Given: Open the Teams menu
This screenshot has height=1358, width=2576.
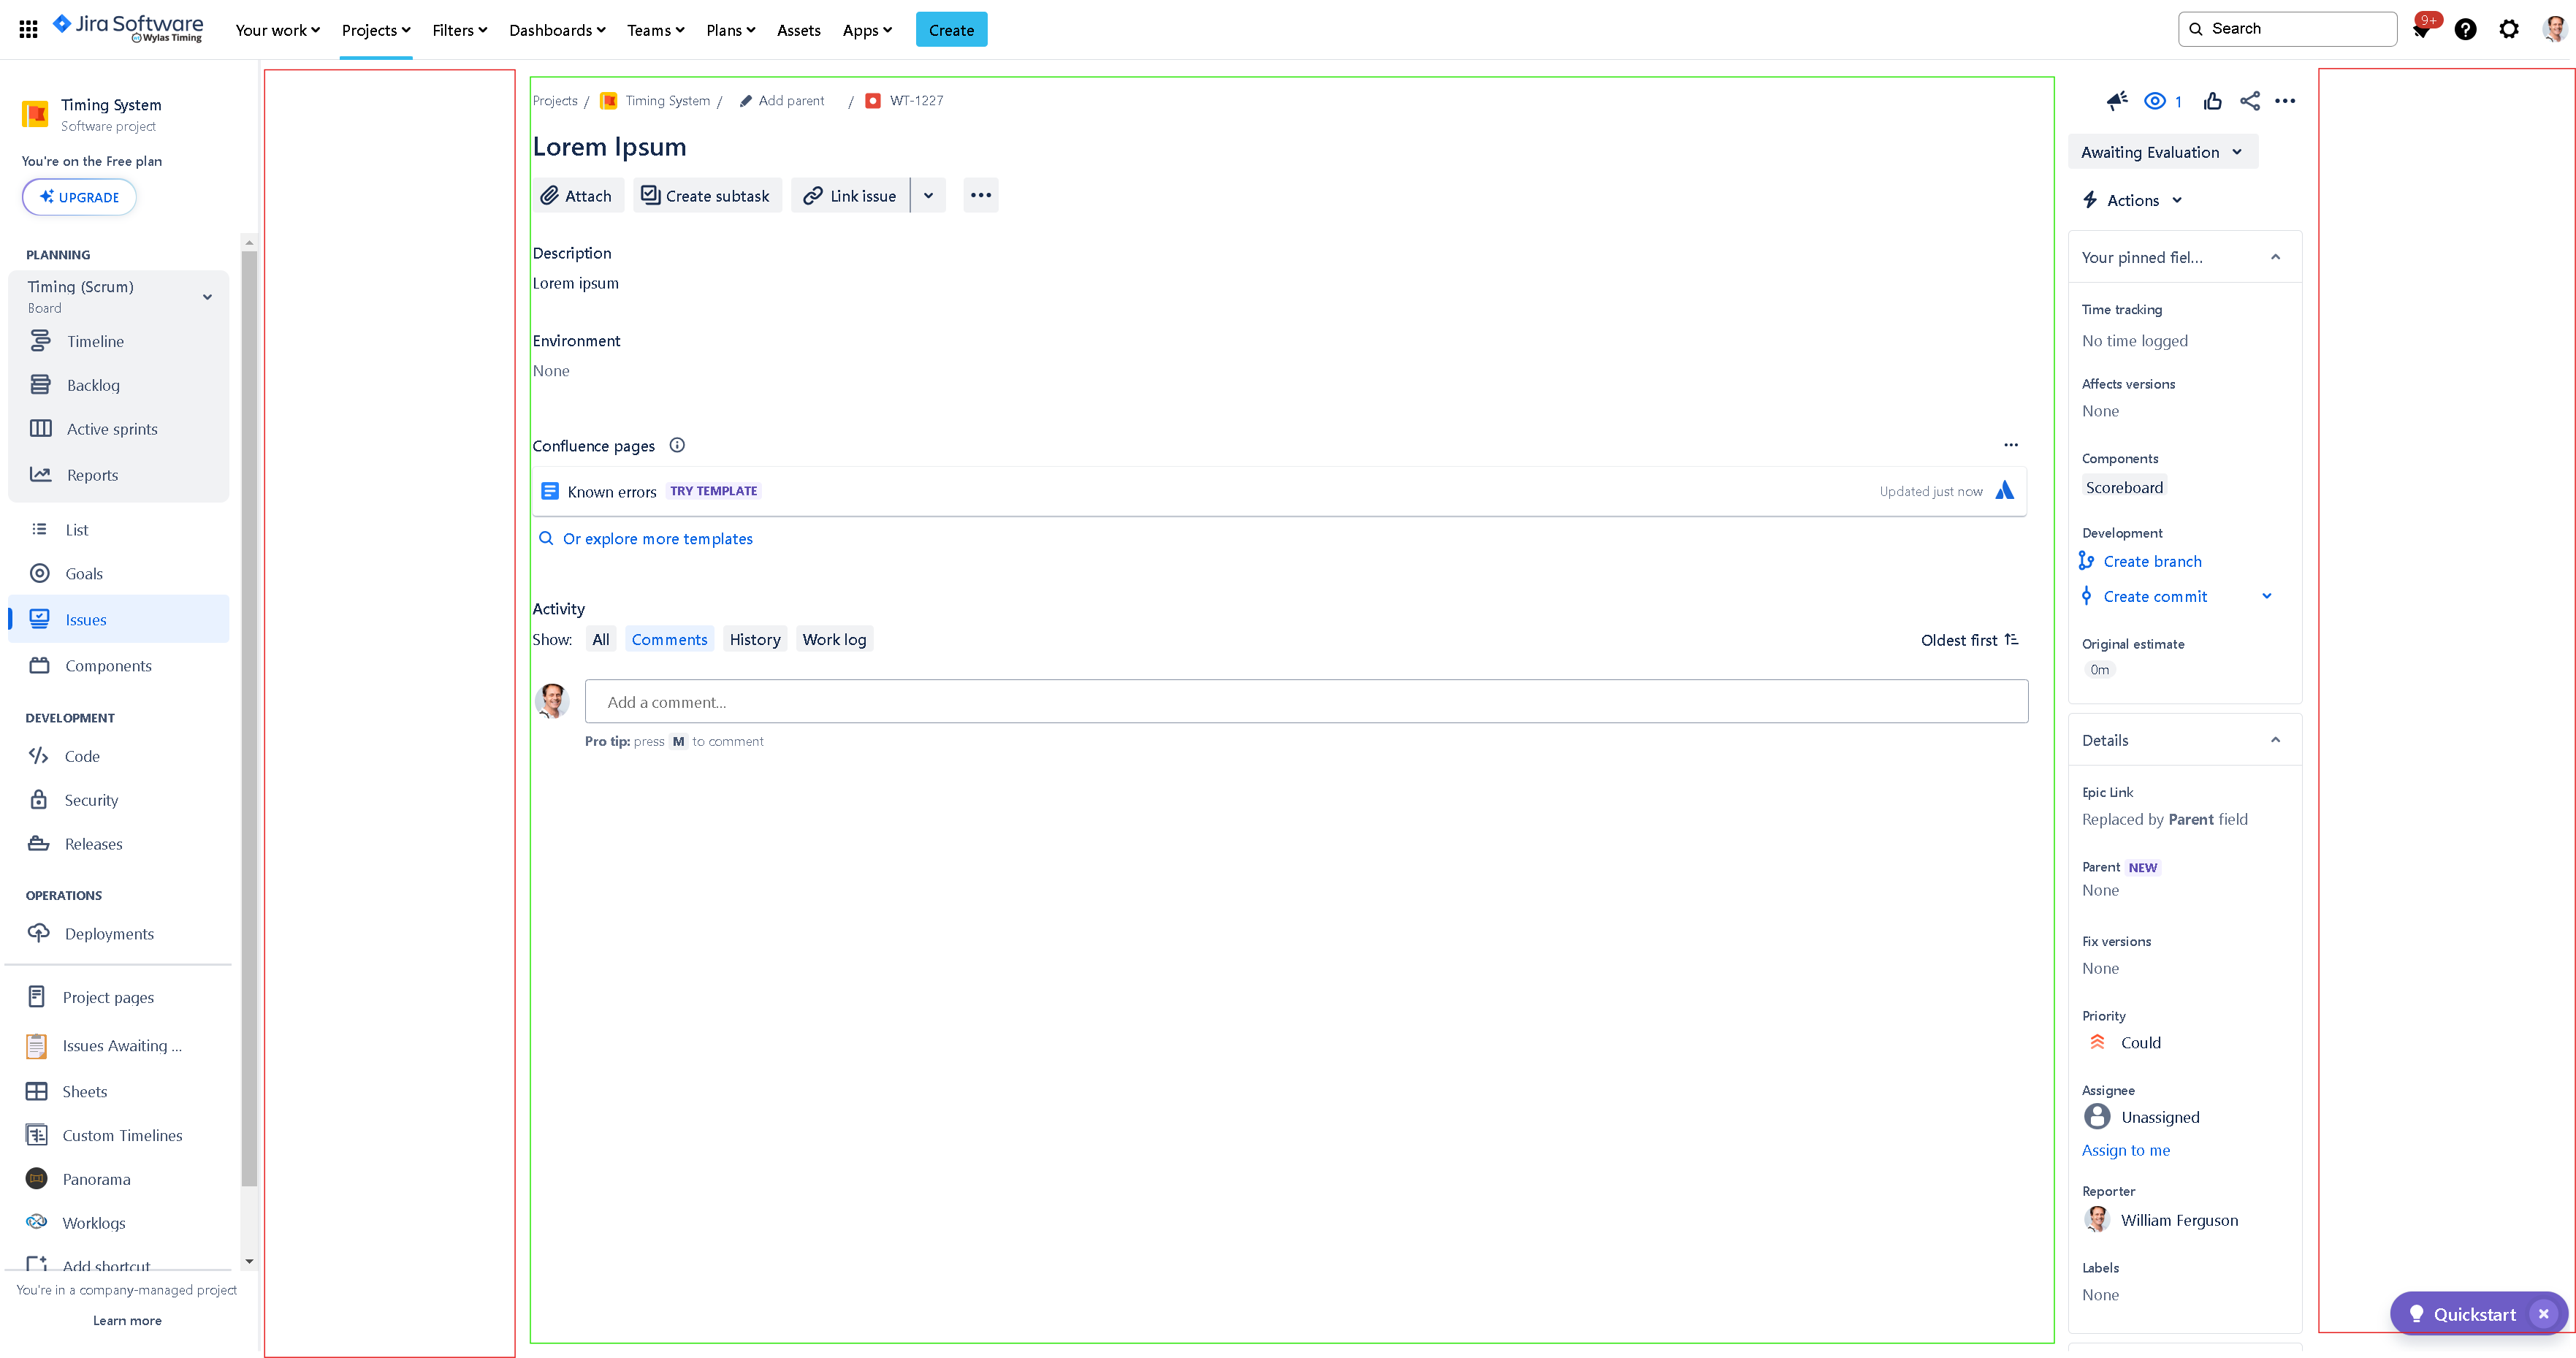Looking at the screenshot, I should tap(655, 30).
